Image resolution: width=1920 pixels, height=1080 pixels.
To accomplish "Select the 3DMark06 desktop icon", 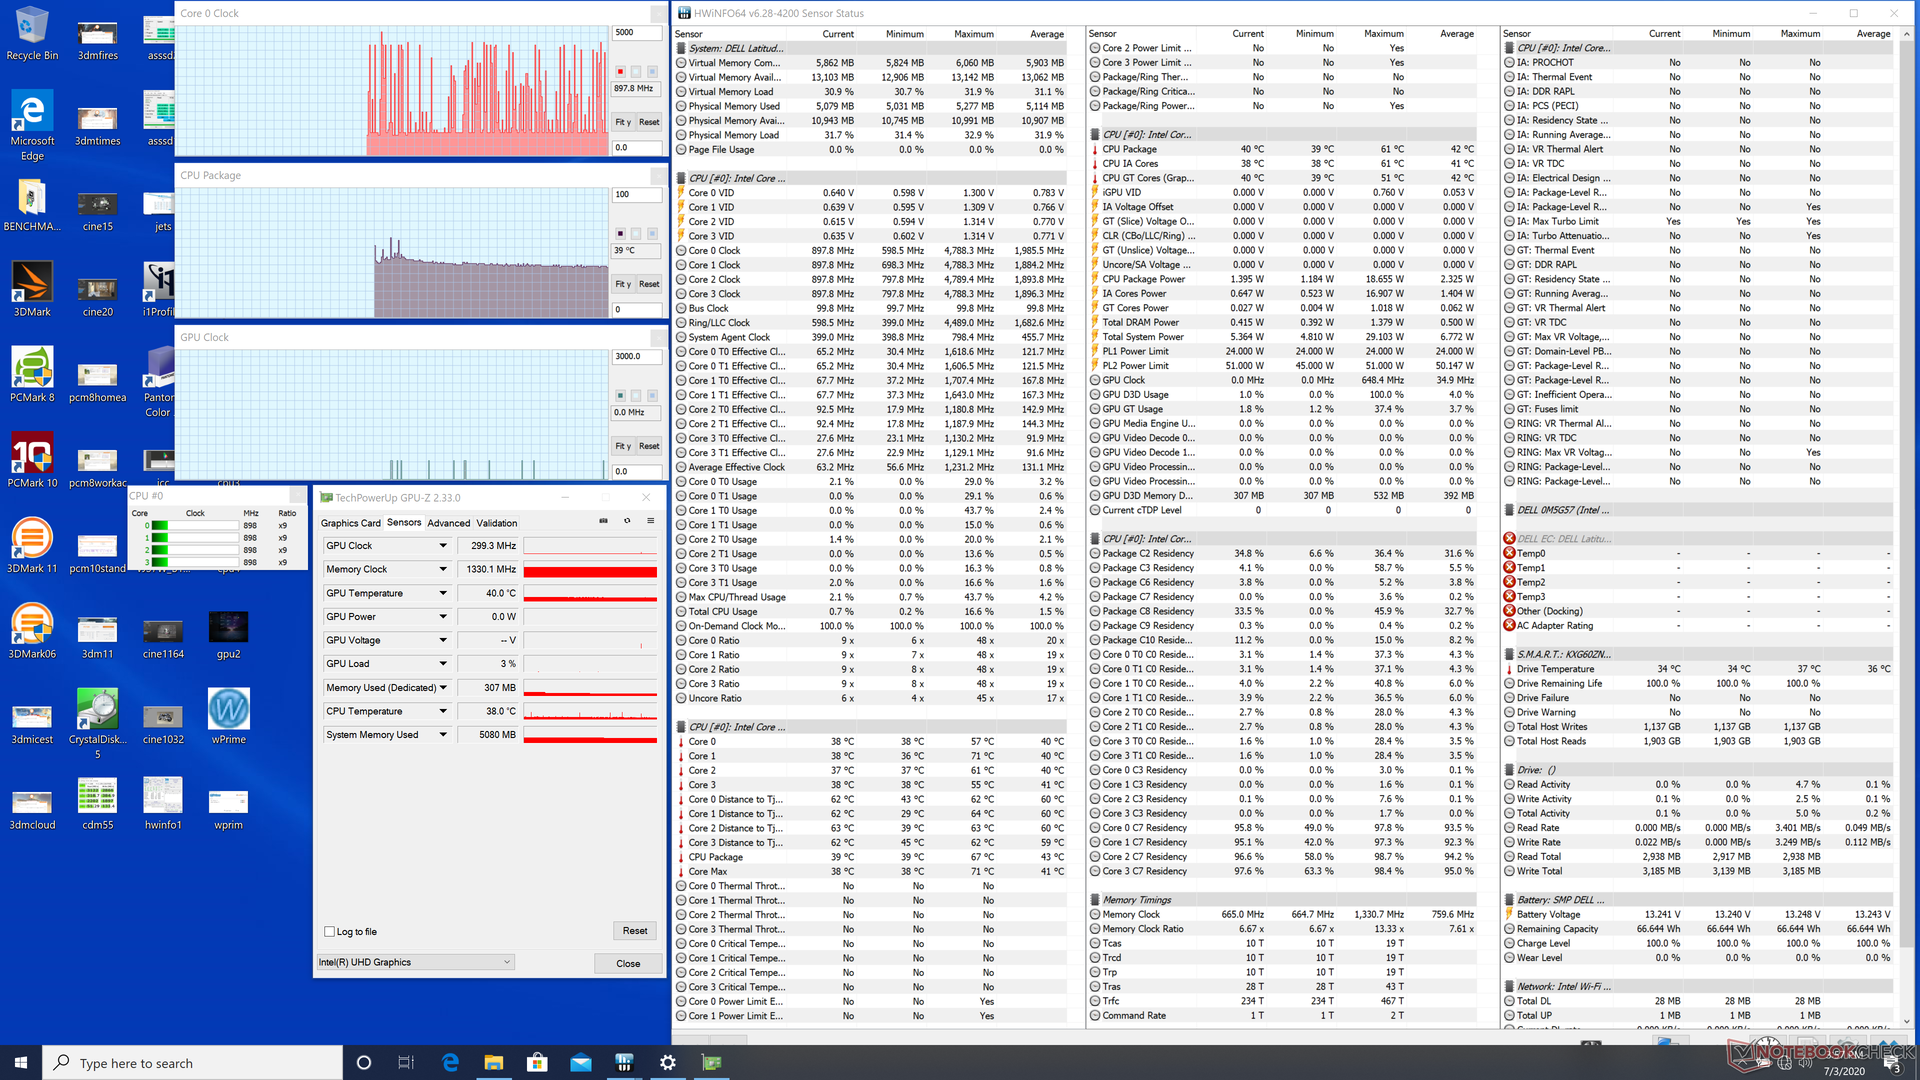I will click(x=32, y=631).
